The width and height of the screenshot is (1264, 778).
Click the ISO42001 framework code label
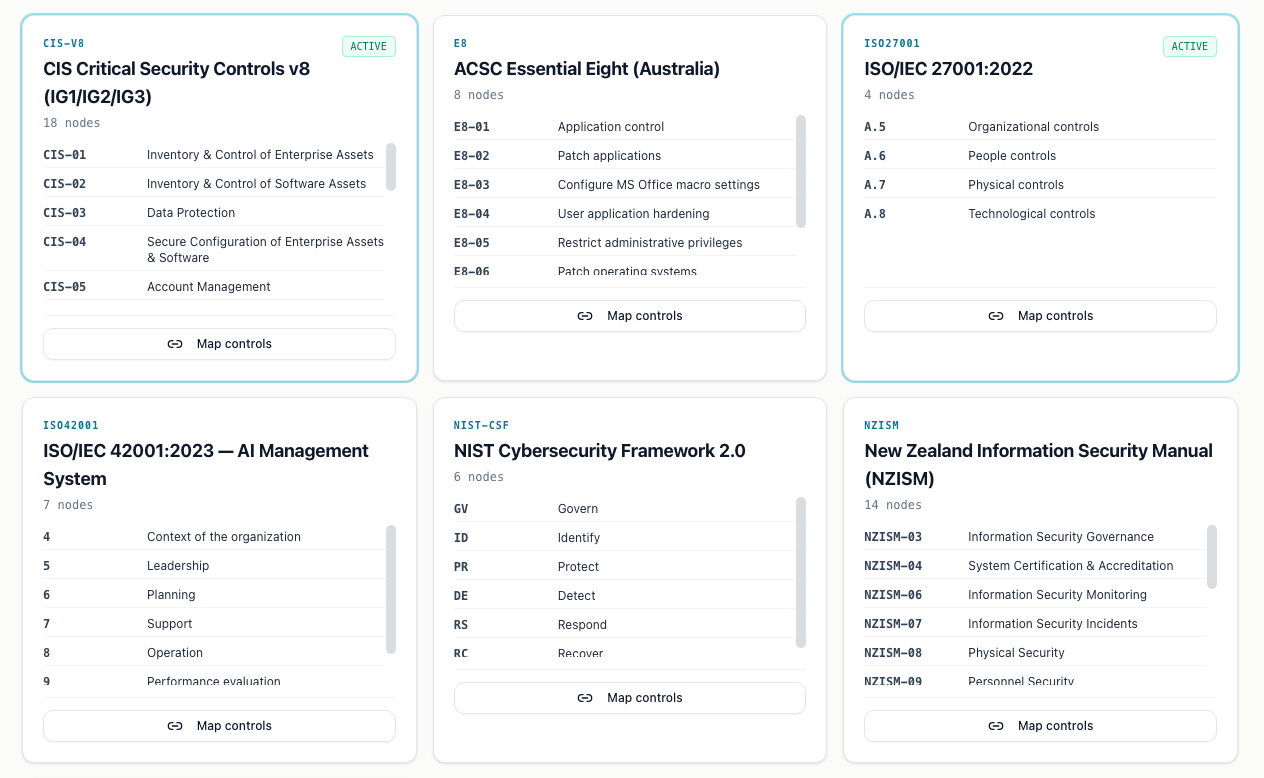(x=71, y=426)
